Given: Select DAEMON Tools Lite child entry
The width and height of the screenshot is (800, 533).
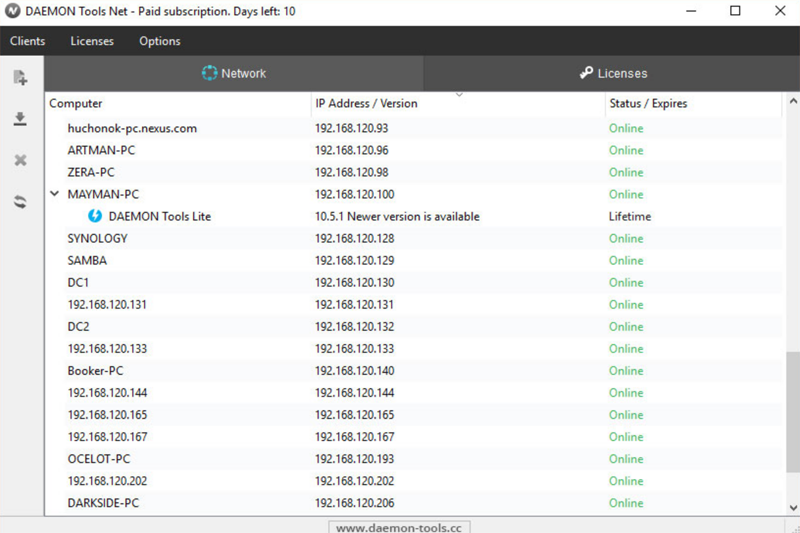Looking at the screenshot, I should coord(160,216).
